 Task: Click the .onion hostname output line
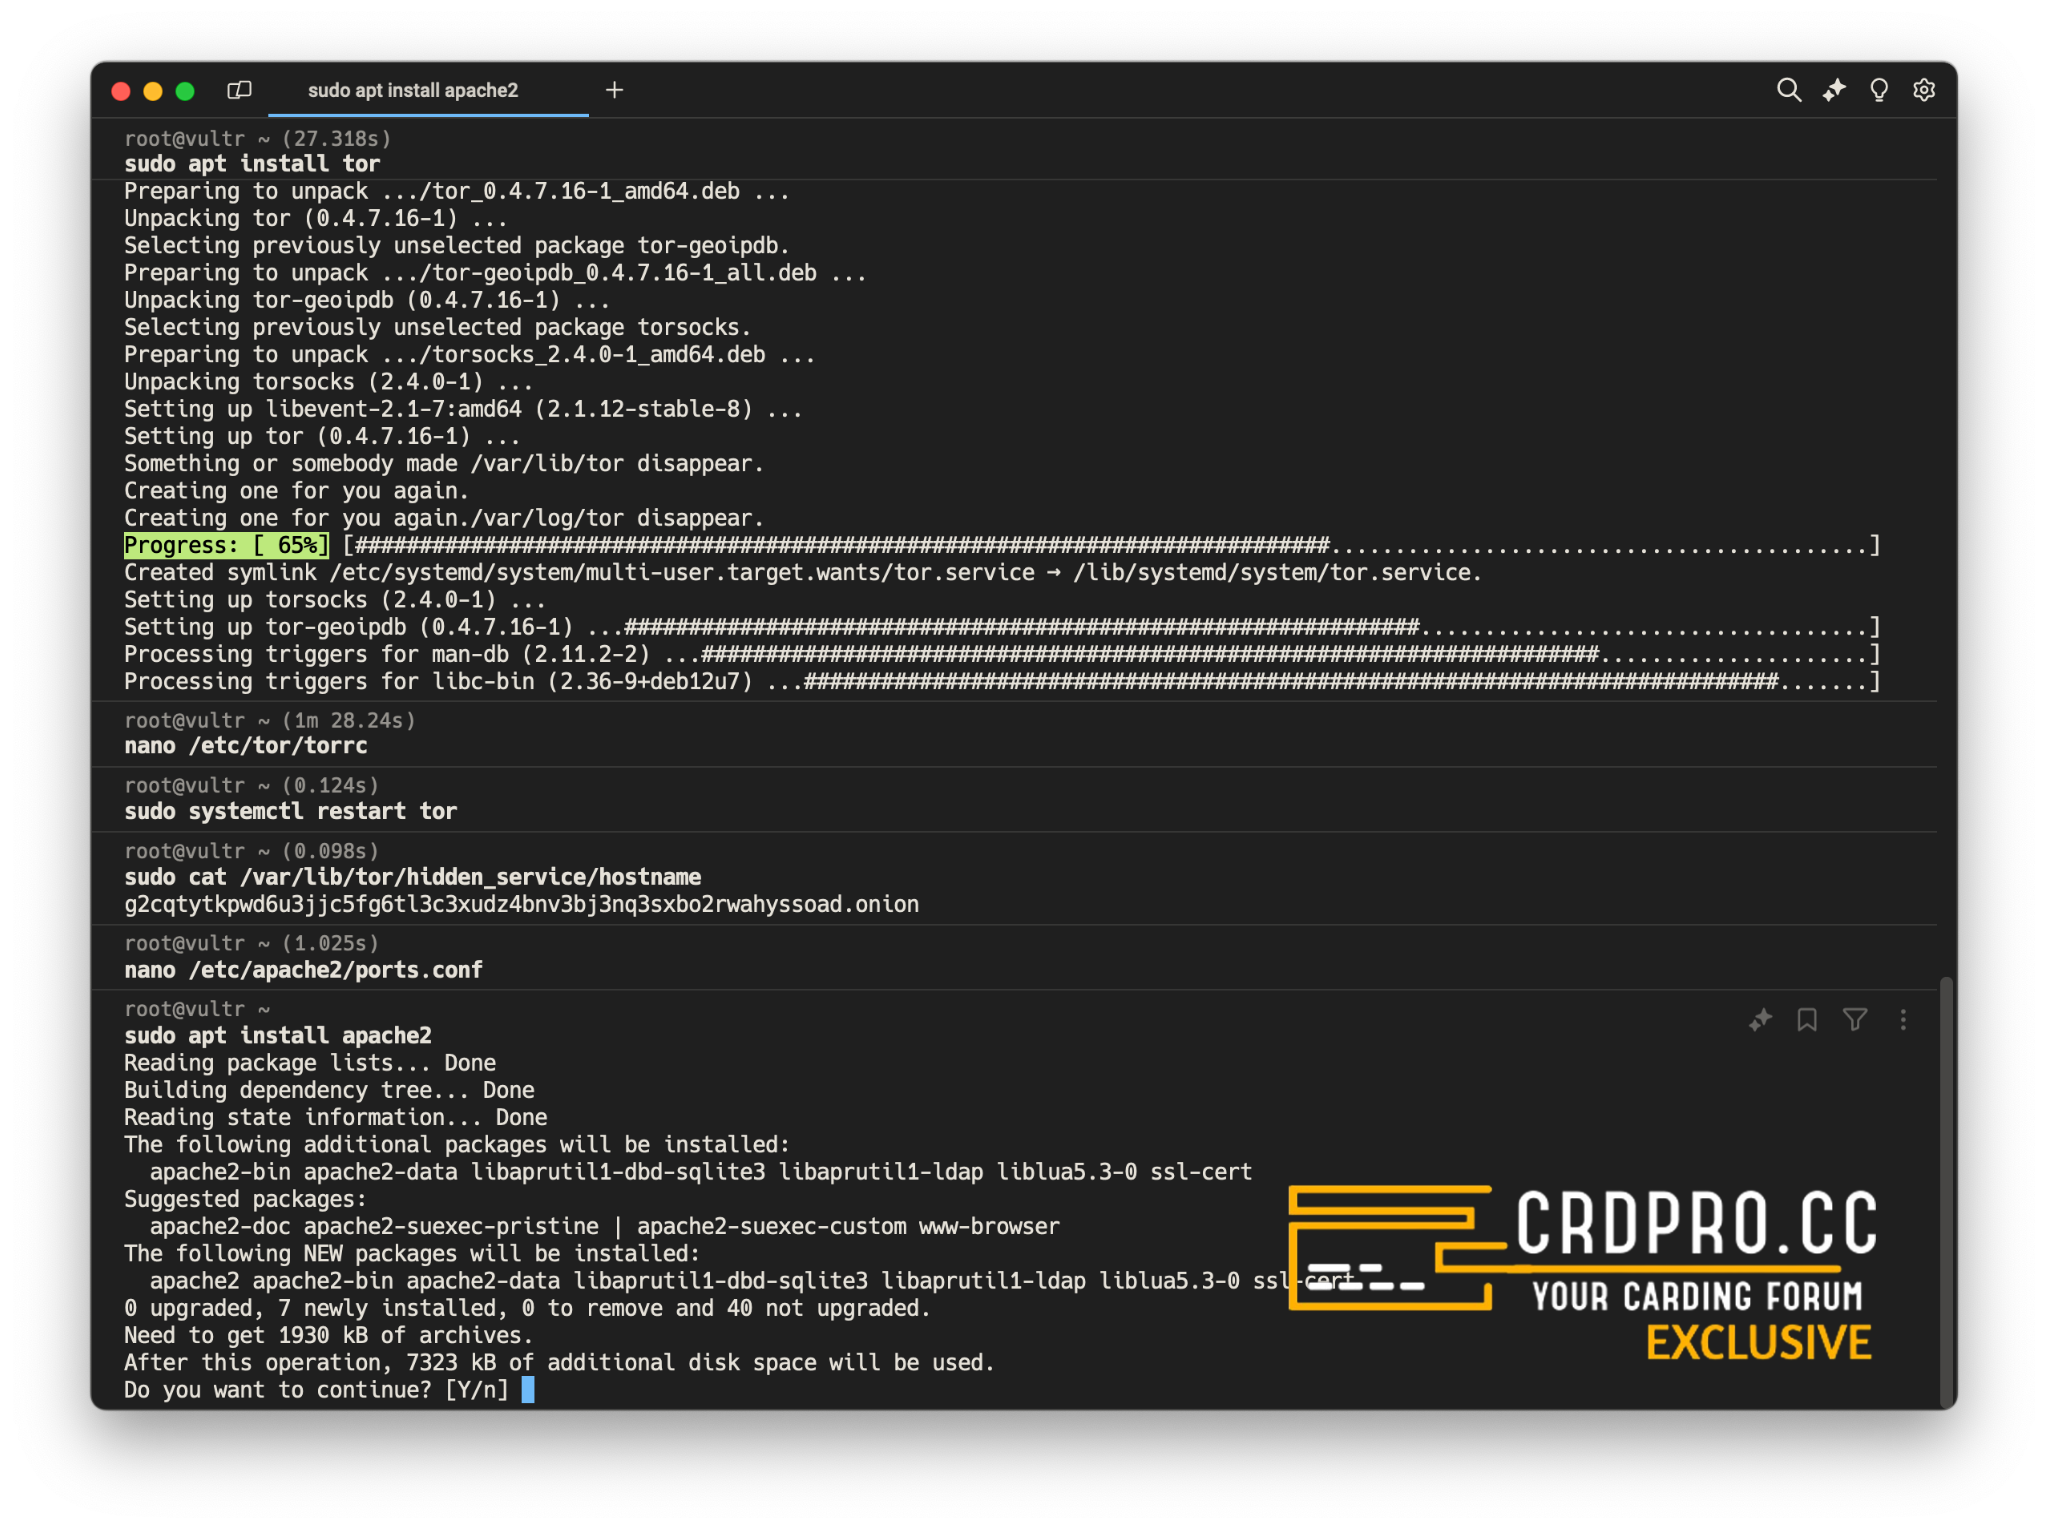coord(521,904)
